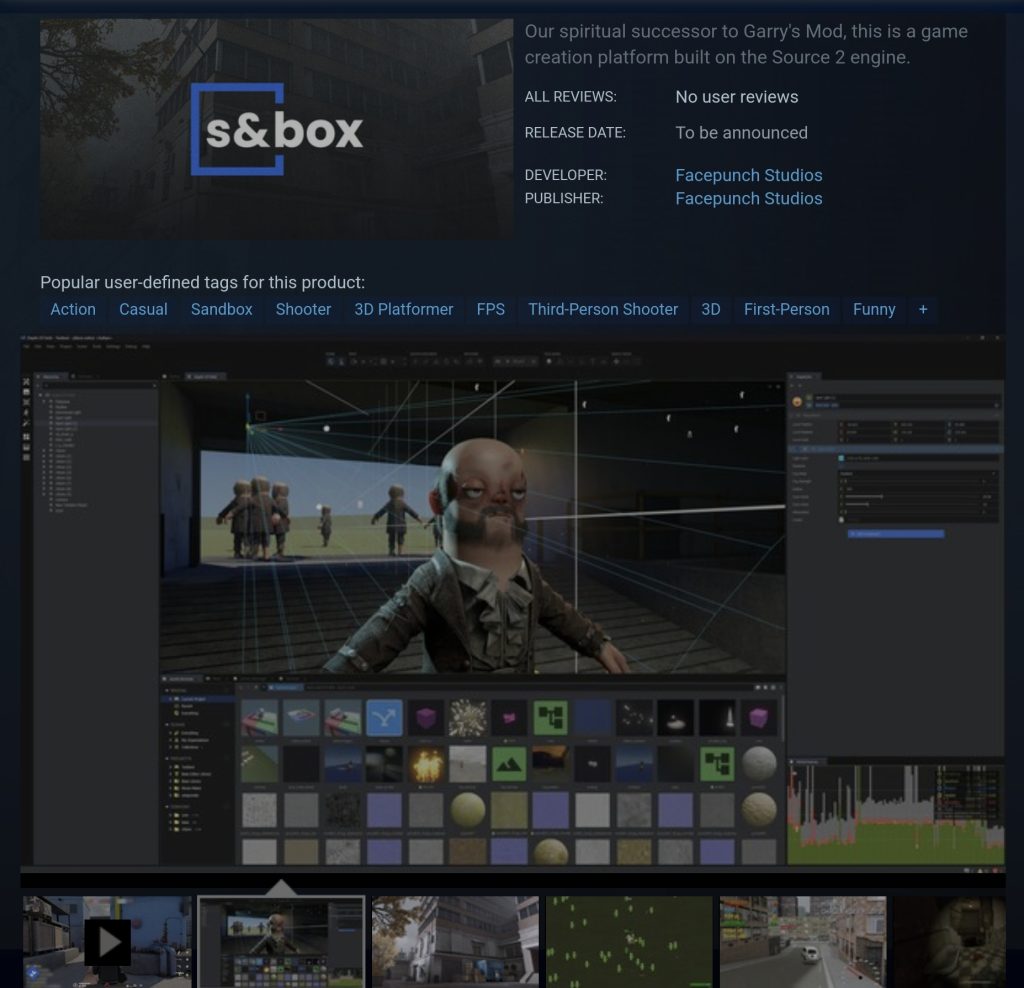Click "Popular user-defined tags for this product:" heading
1024x988 pixels.
click(202, 282)
